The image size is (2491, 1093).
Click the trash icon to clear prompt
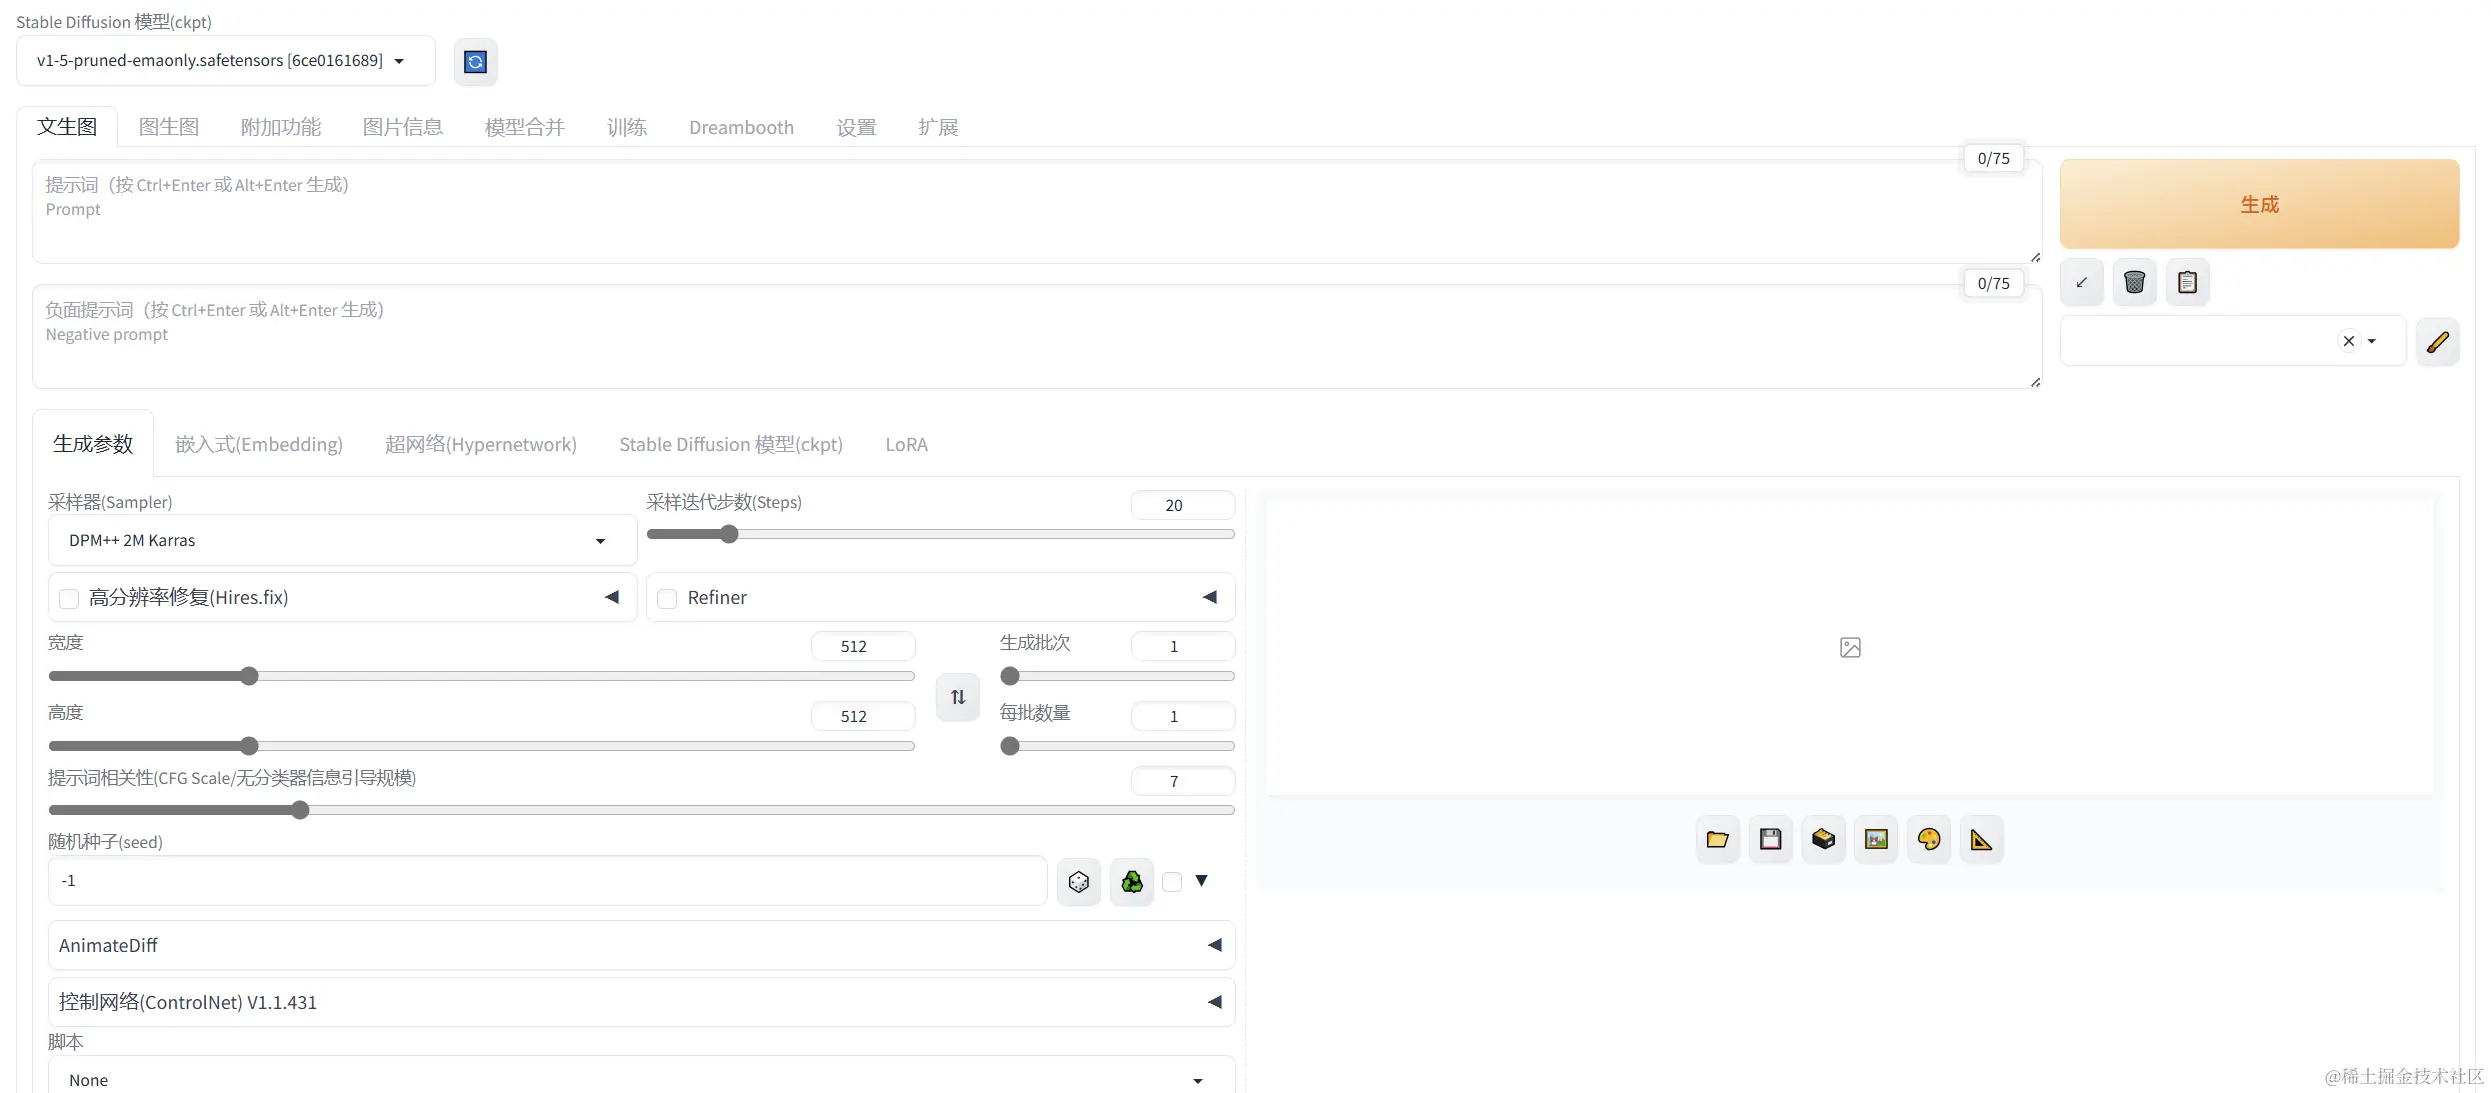pos(2134,282)
